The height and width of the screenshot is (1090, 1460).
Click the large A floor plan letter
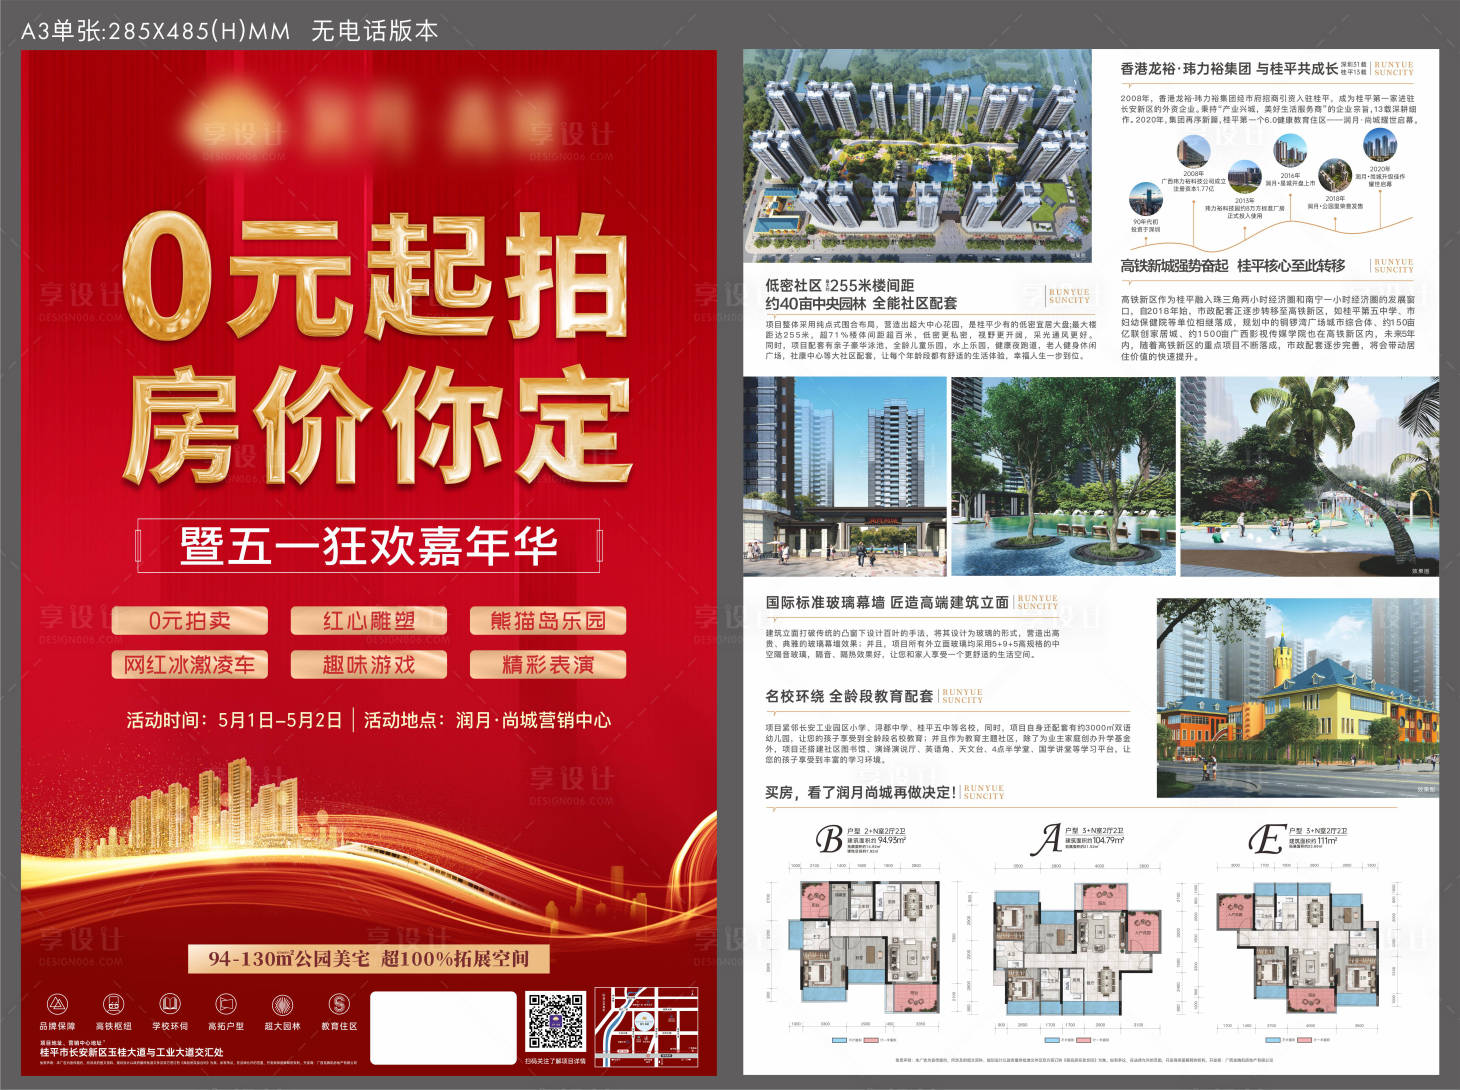[x=1047, y=839]
